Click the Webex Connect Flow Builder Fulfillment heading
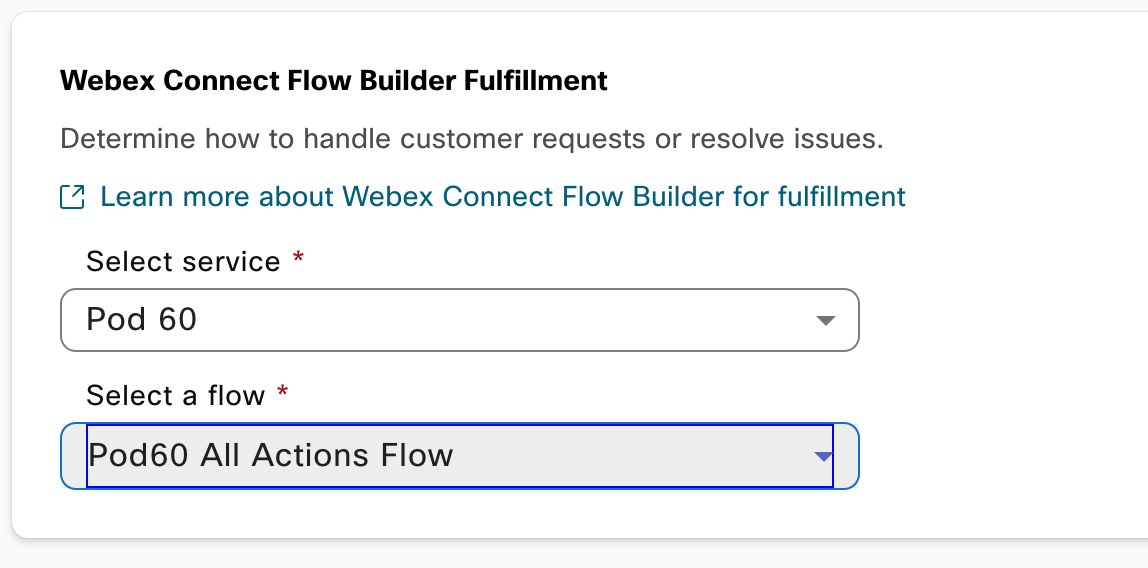Image resolution: width=1148 pixels, height=568 pixels. pos(334,81)
